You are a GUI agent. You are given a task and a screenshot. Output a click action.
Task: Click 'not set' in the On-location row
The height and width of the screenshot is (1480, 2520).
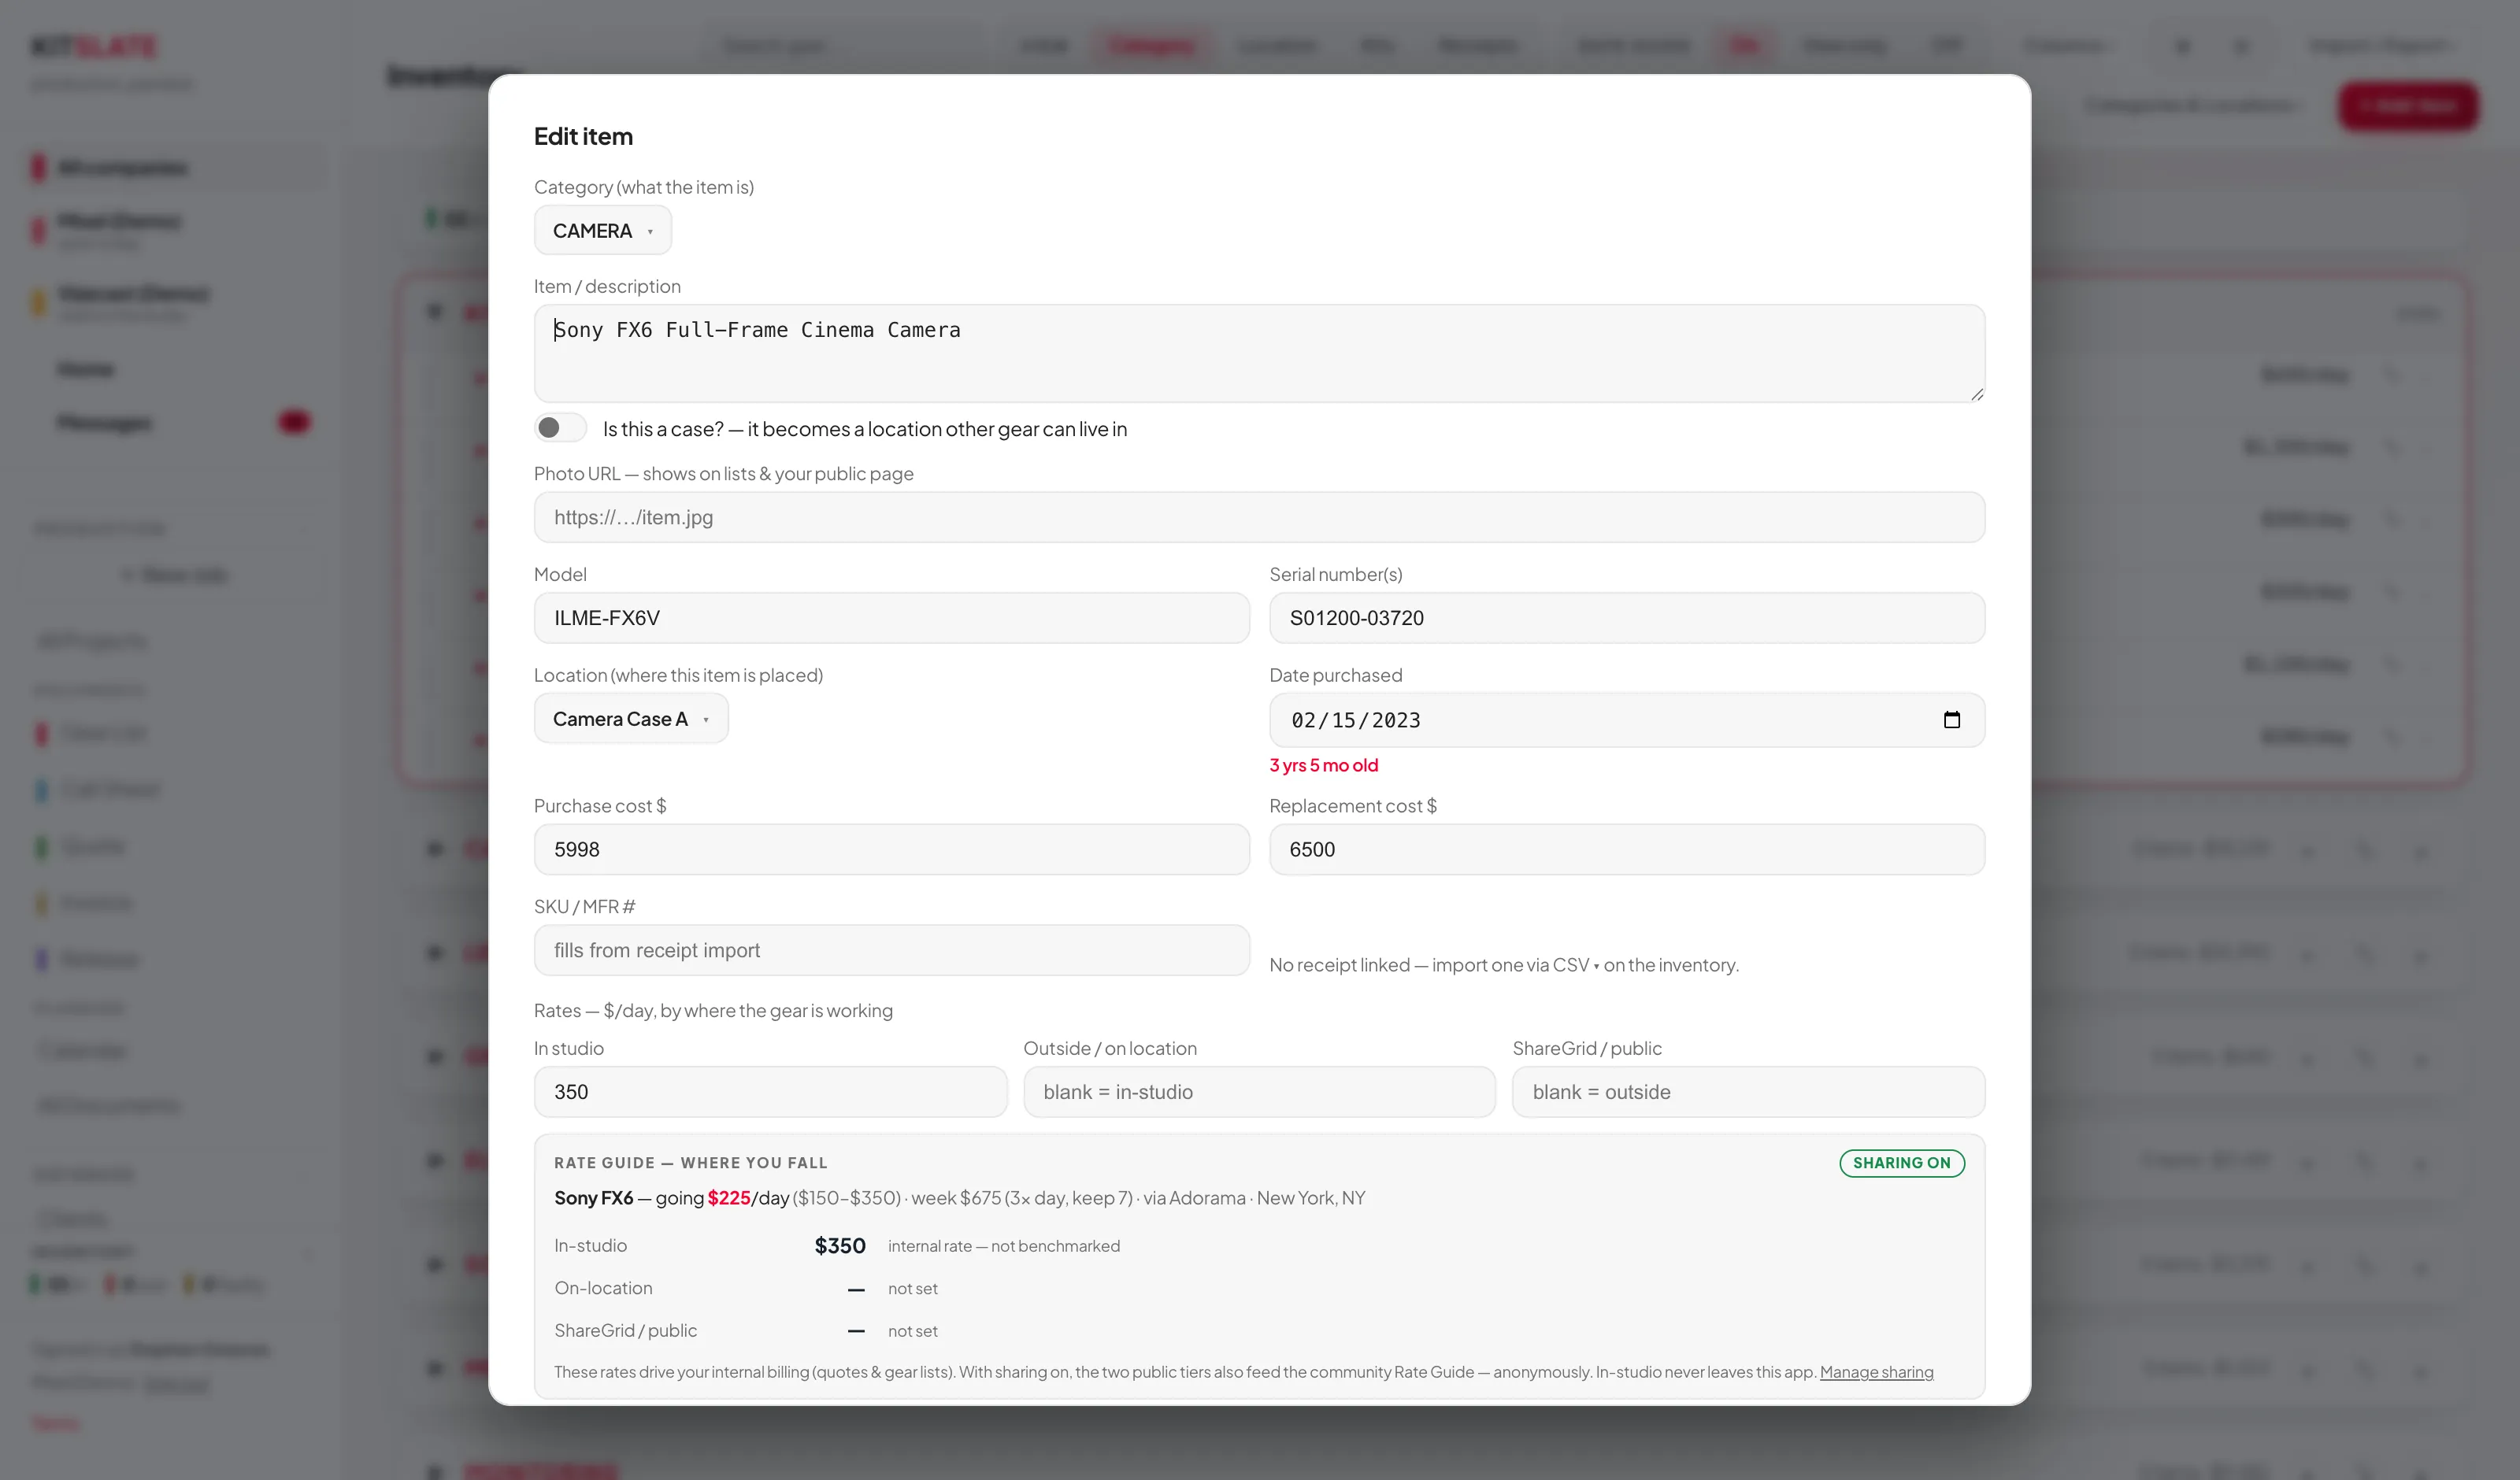pyautogui.click(x=913, y=1289)
